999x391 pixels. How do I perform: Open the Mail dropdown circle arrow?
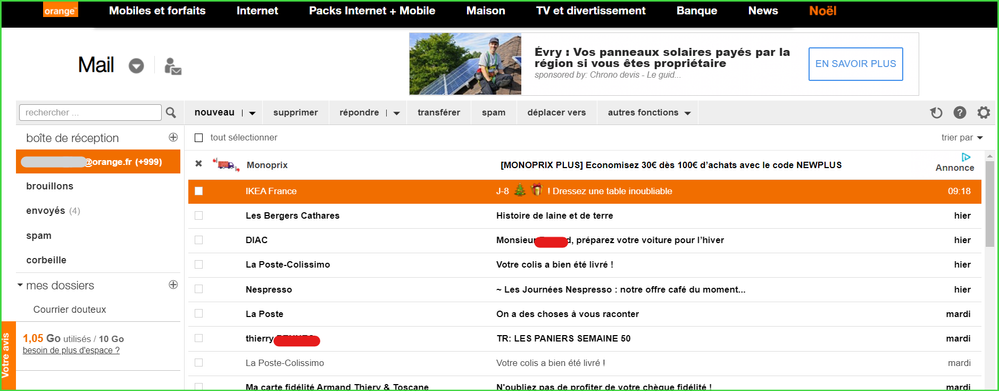point(136,66)
